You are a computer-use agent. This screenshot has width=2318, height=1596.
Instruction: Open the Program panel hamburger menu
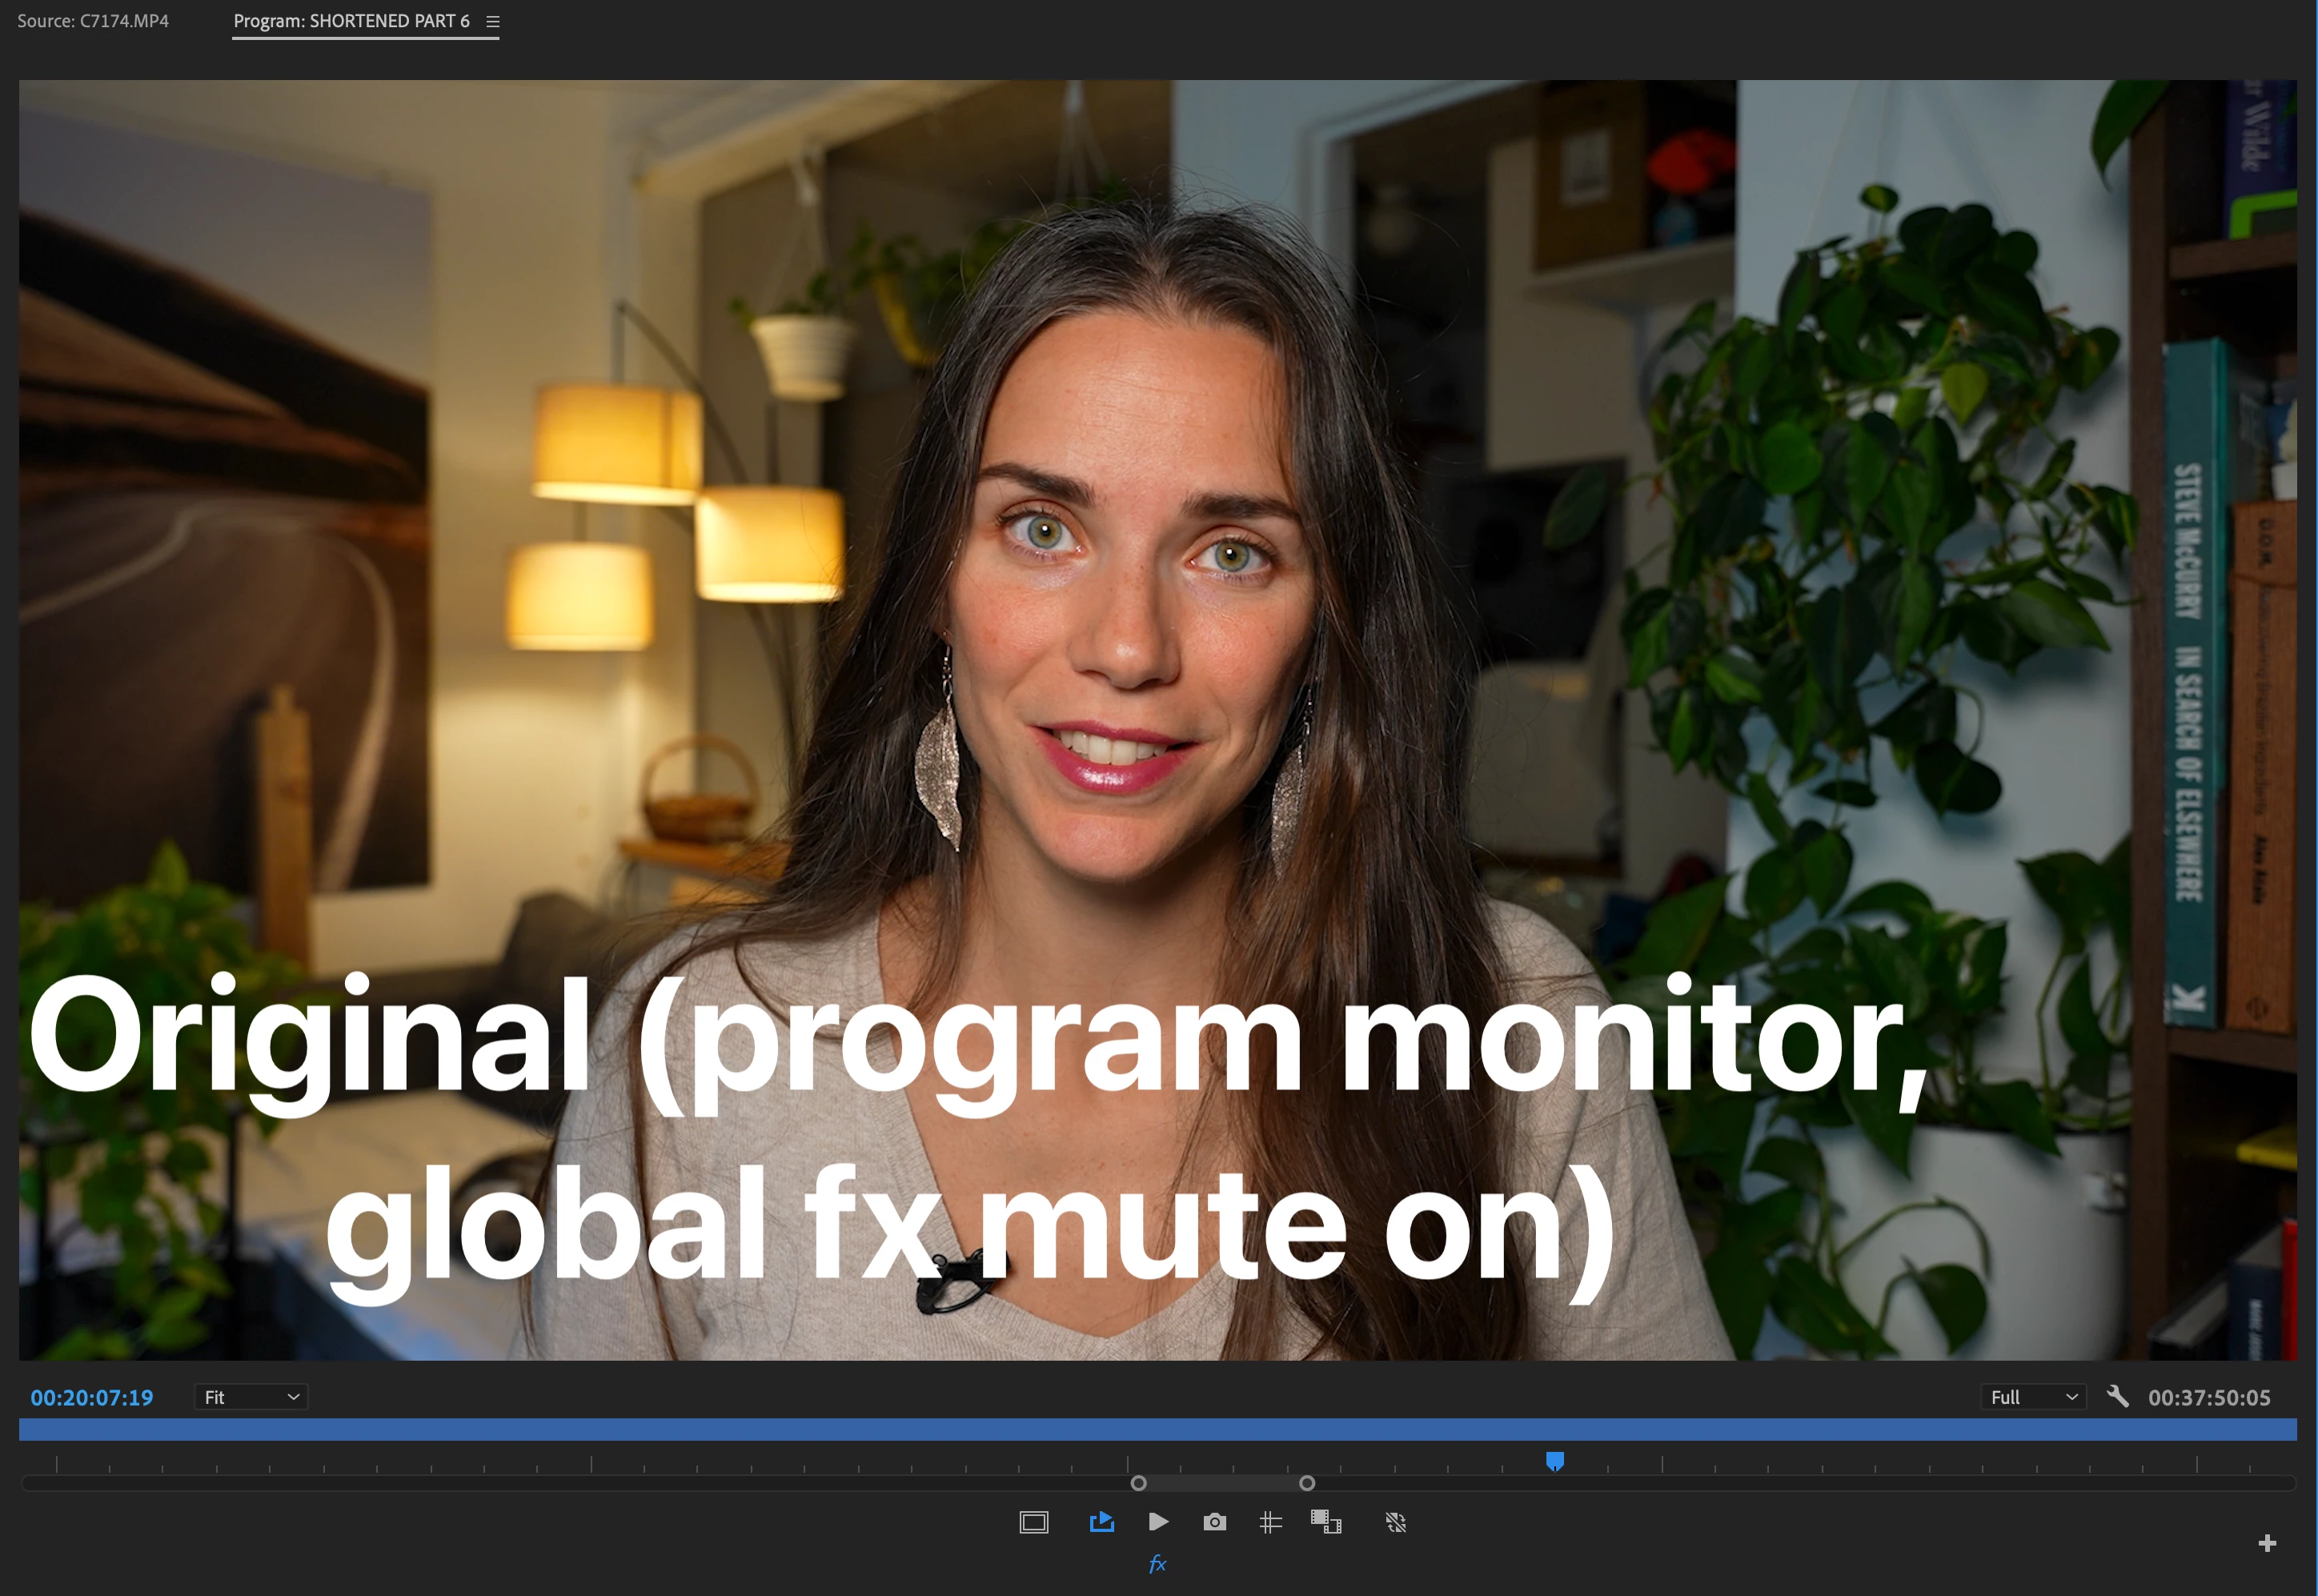tap(492, 21)
